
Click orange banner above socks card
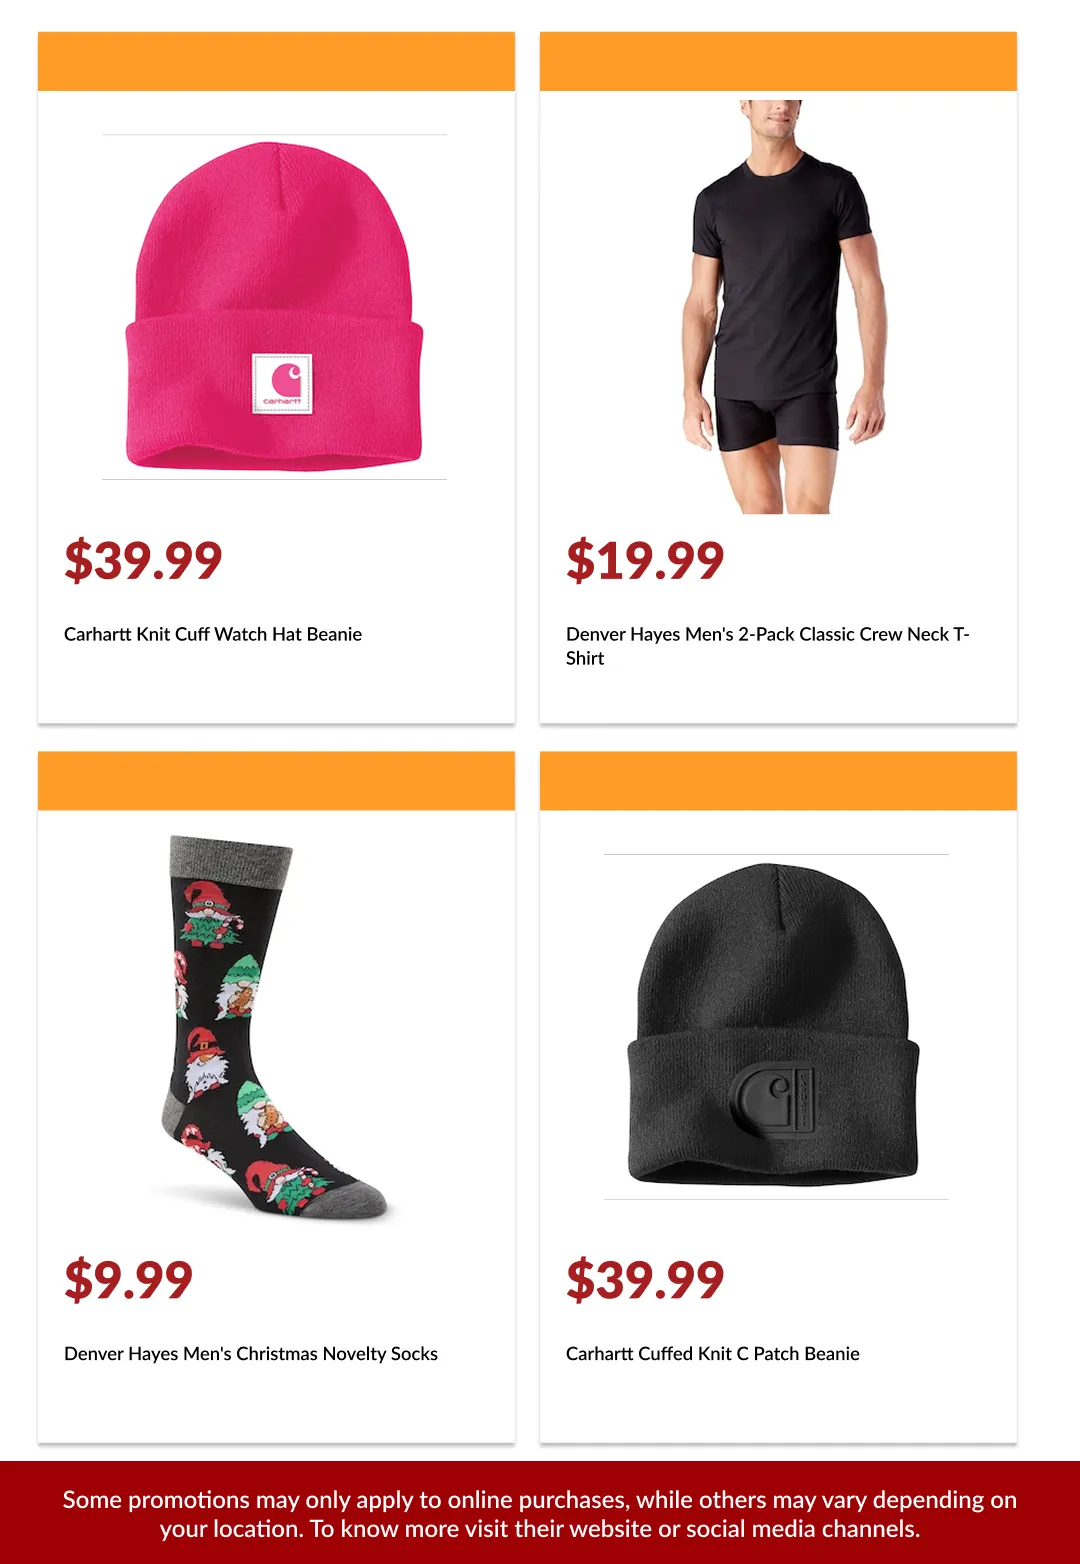click(276, 781)
